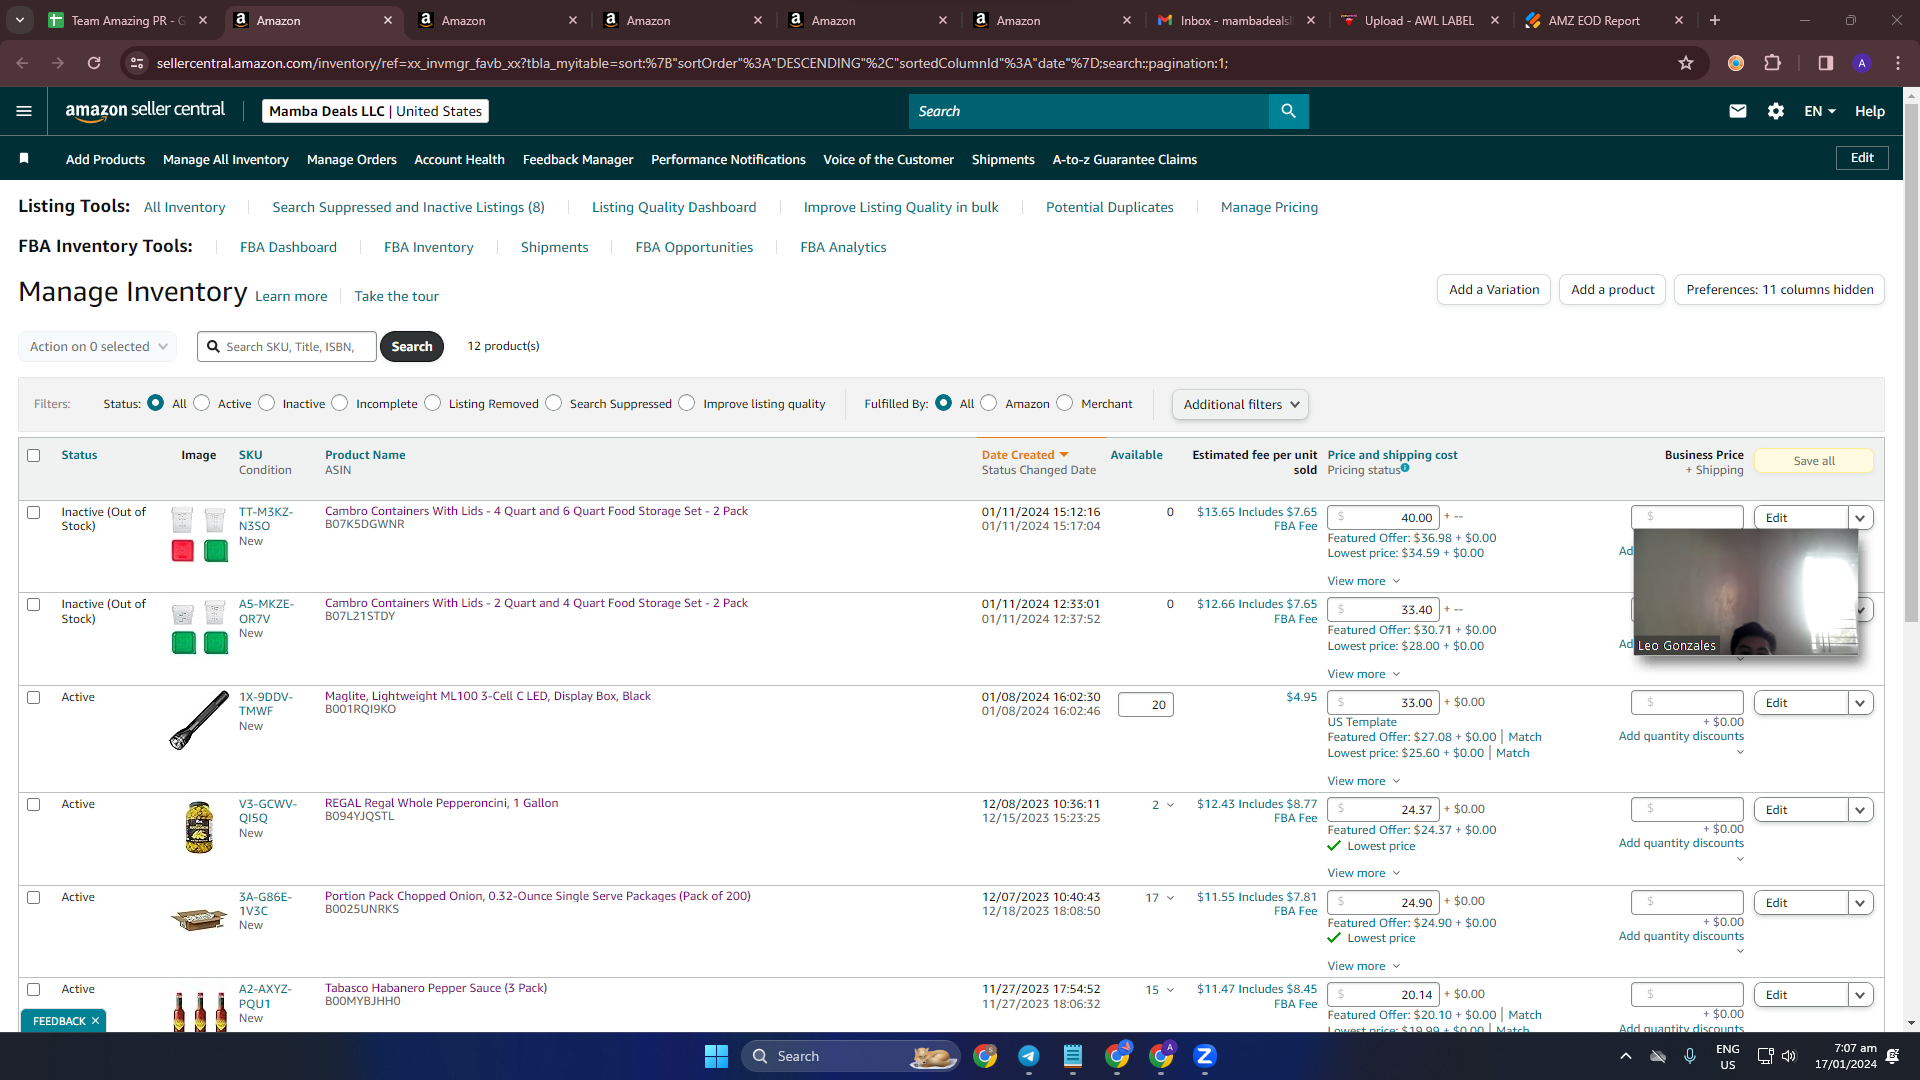Reload the page with browser refresh icon
Screen dimensions: 1920x1080
(x=94, y=63)
